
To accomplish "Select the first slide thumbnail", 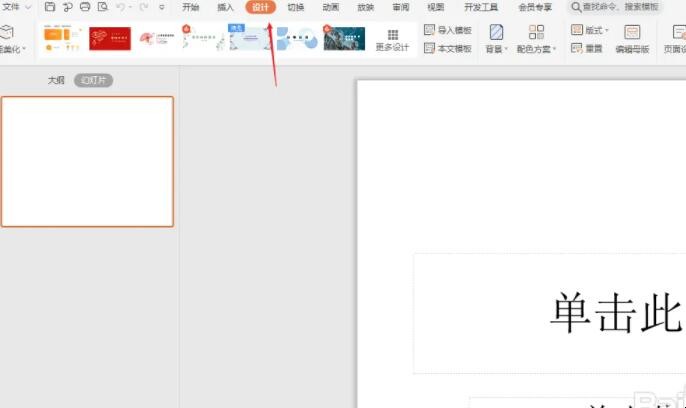I will point(87,161).
